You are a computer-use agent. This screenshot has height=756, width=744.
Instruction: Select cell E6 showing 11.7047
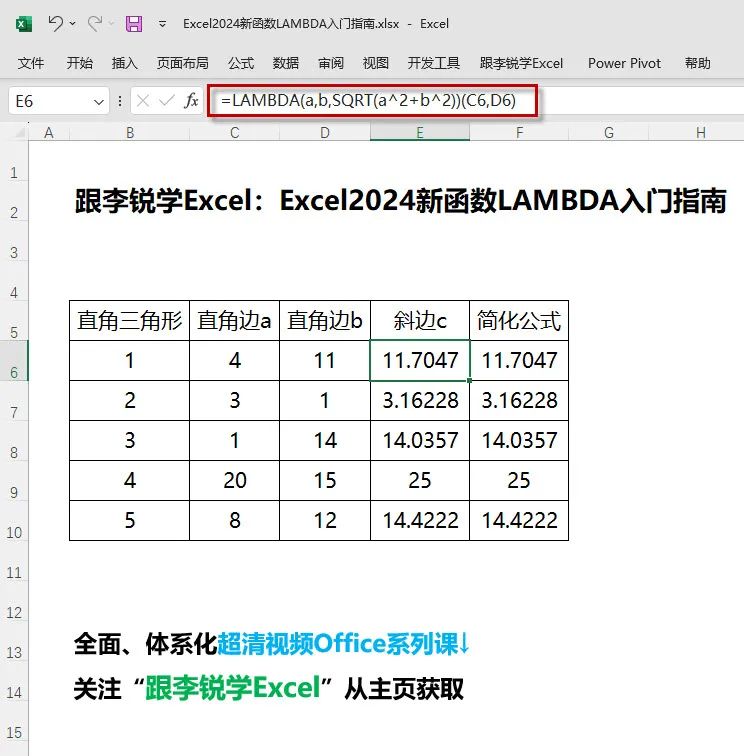pyautogui.click(x=420, y=361)
